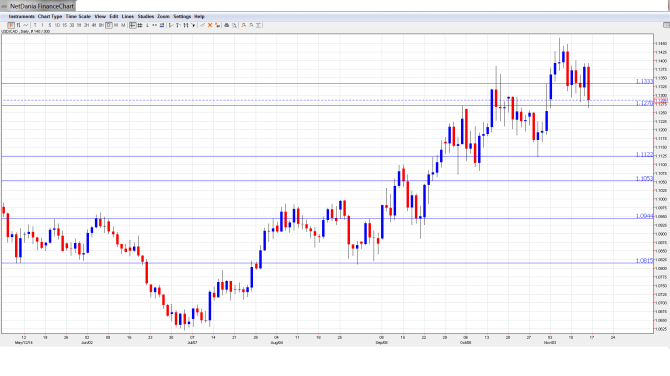Select the weekly (W) time scale

[116, 25]
